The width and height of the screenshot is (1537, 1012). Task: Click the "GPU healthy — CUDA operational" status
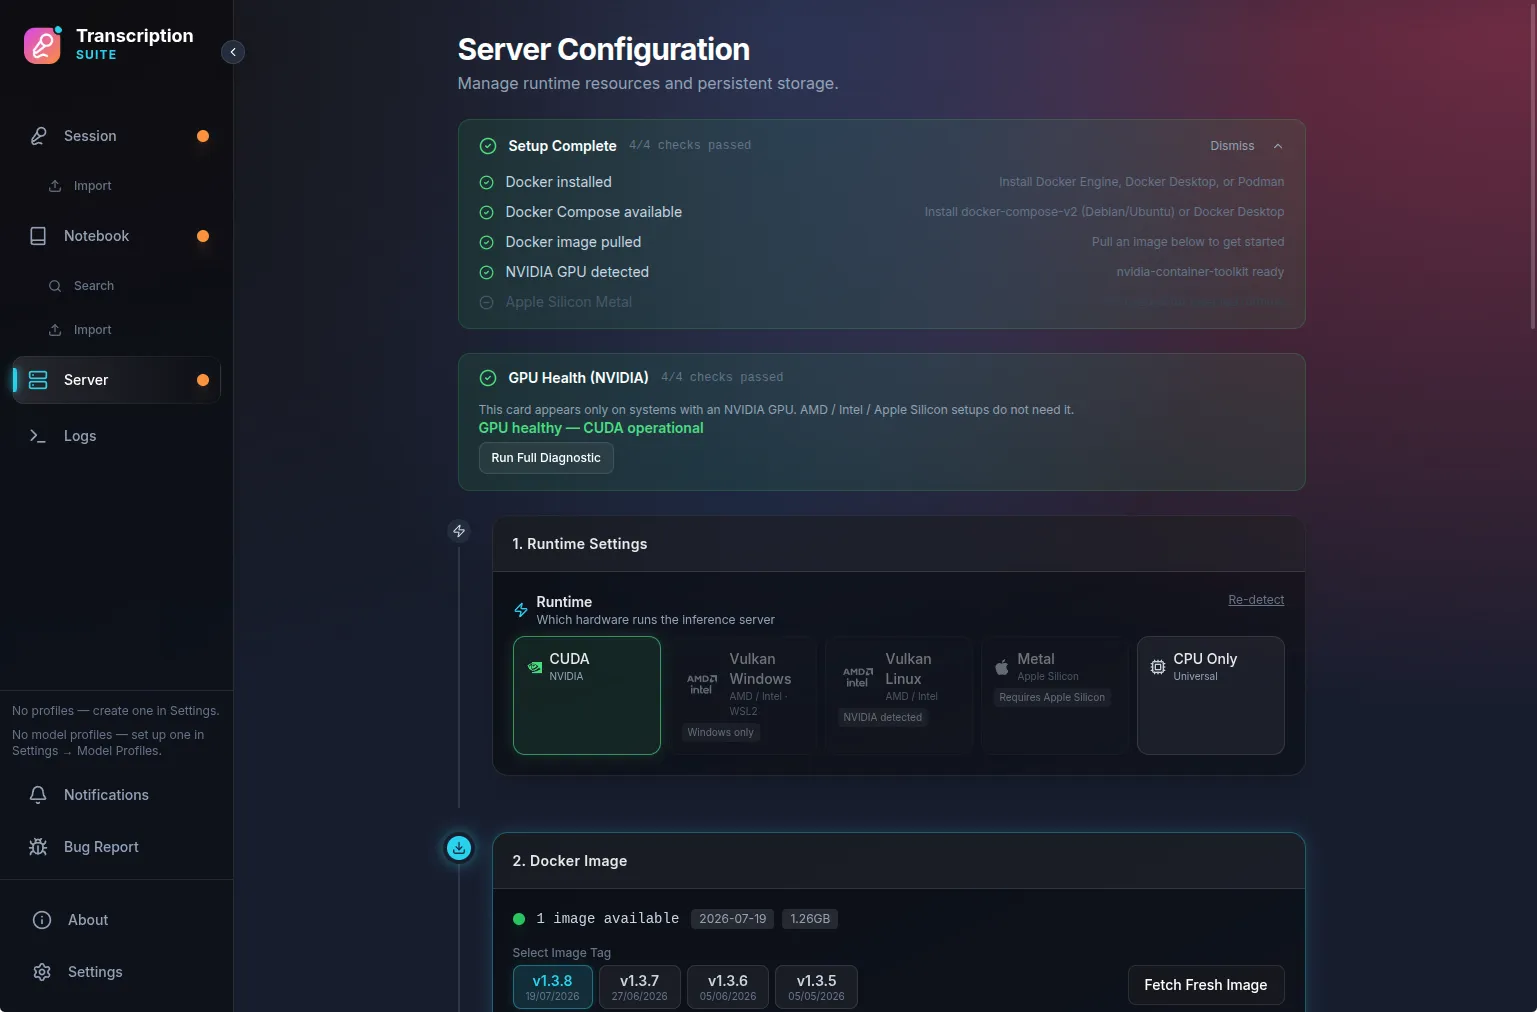pyautogui.click(x=591, y=428)
